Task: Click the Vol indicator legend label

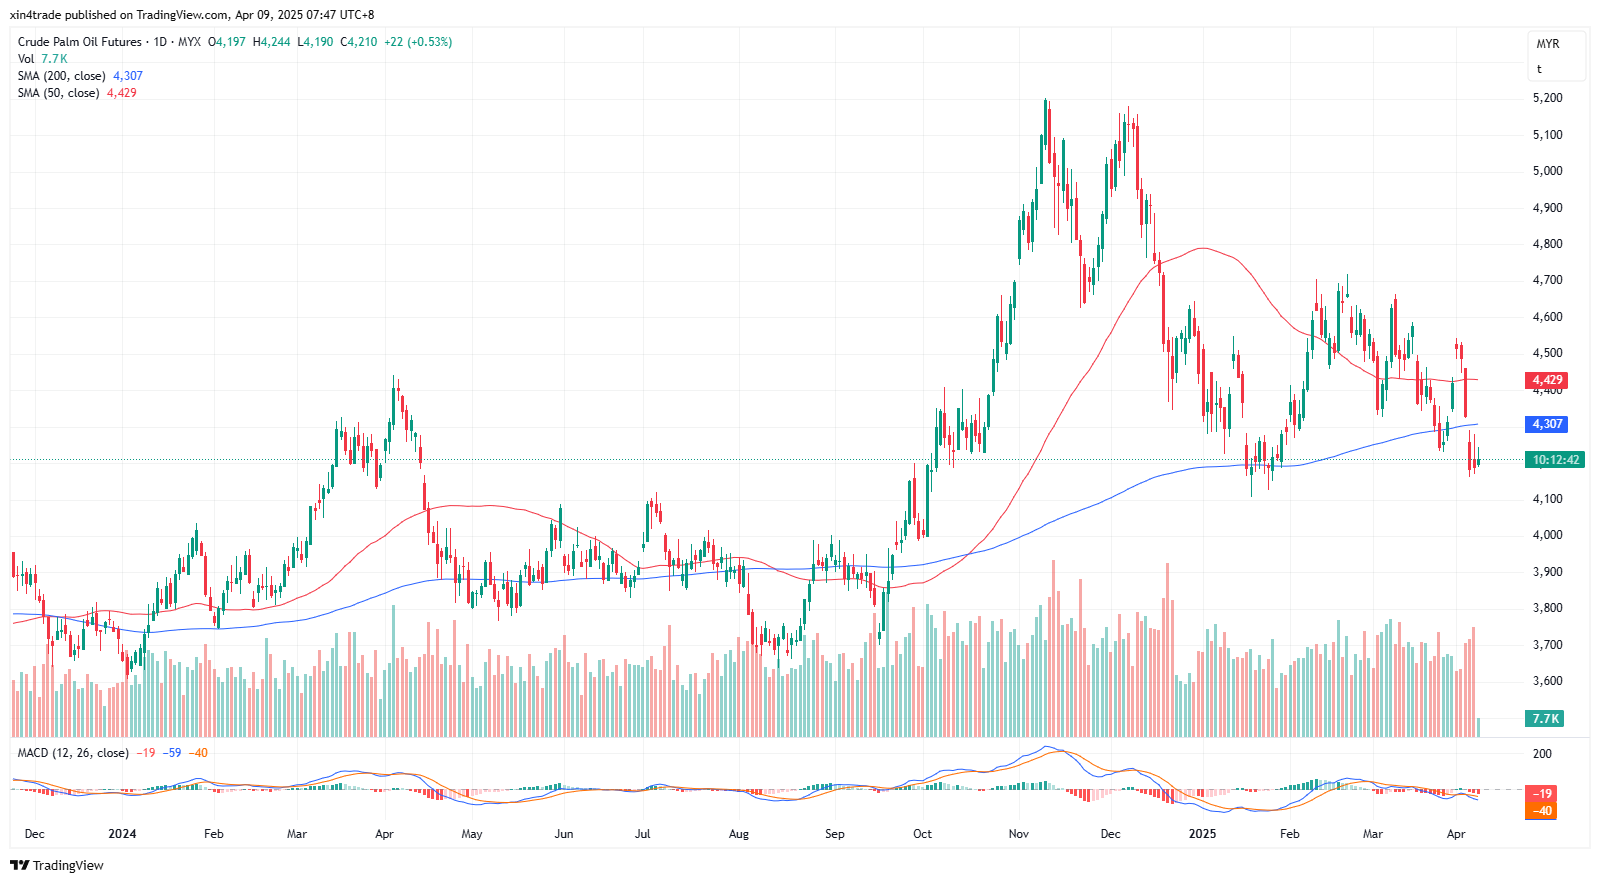Action: pos(26,59)
